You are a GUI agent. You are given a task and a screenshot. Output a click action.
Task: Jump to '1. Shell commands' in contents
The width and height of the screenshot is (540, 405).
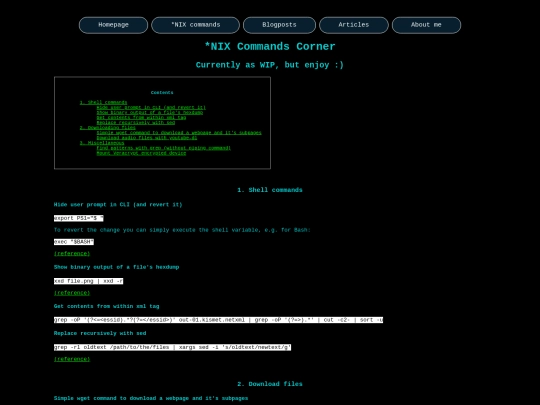click(x=103, y=102)
